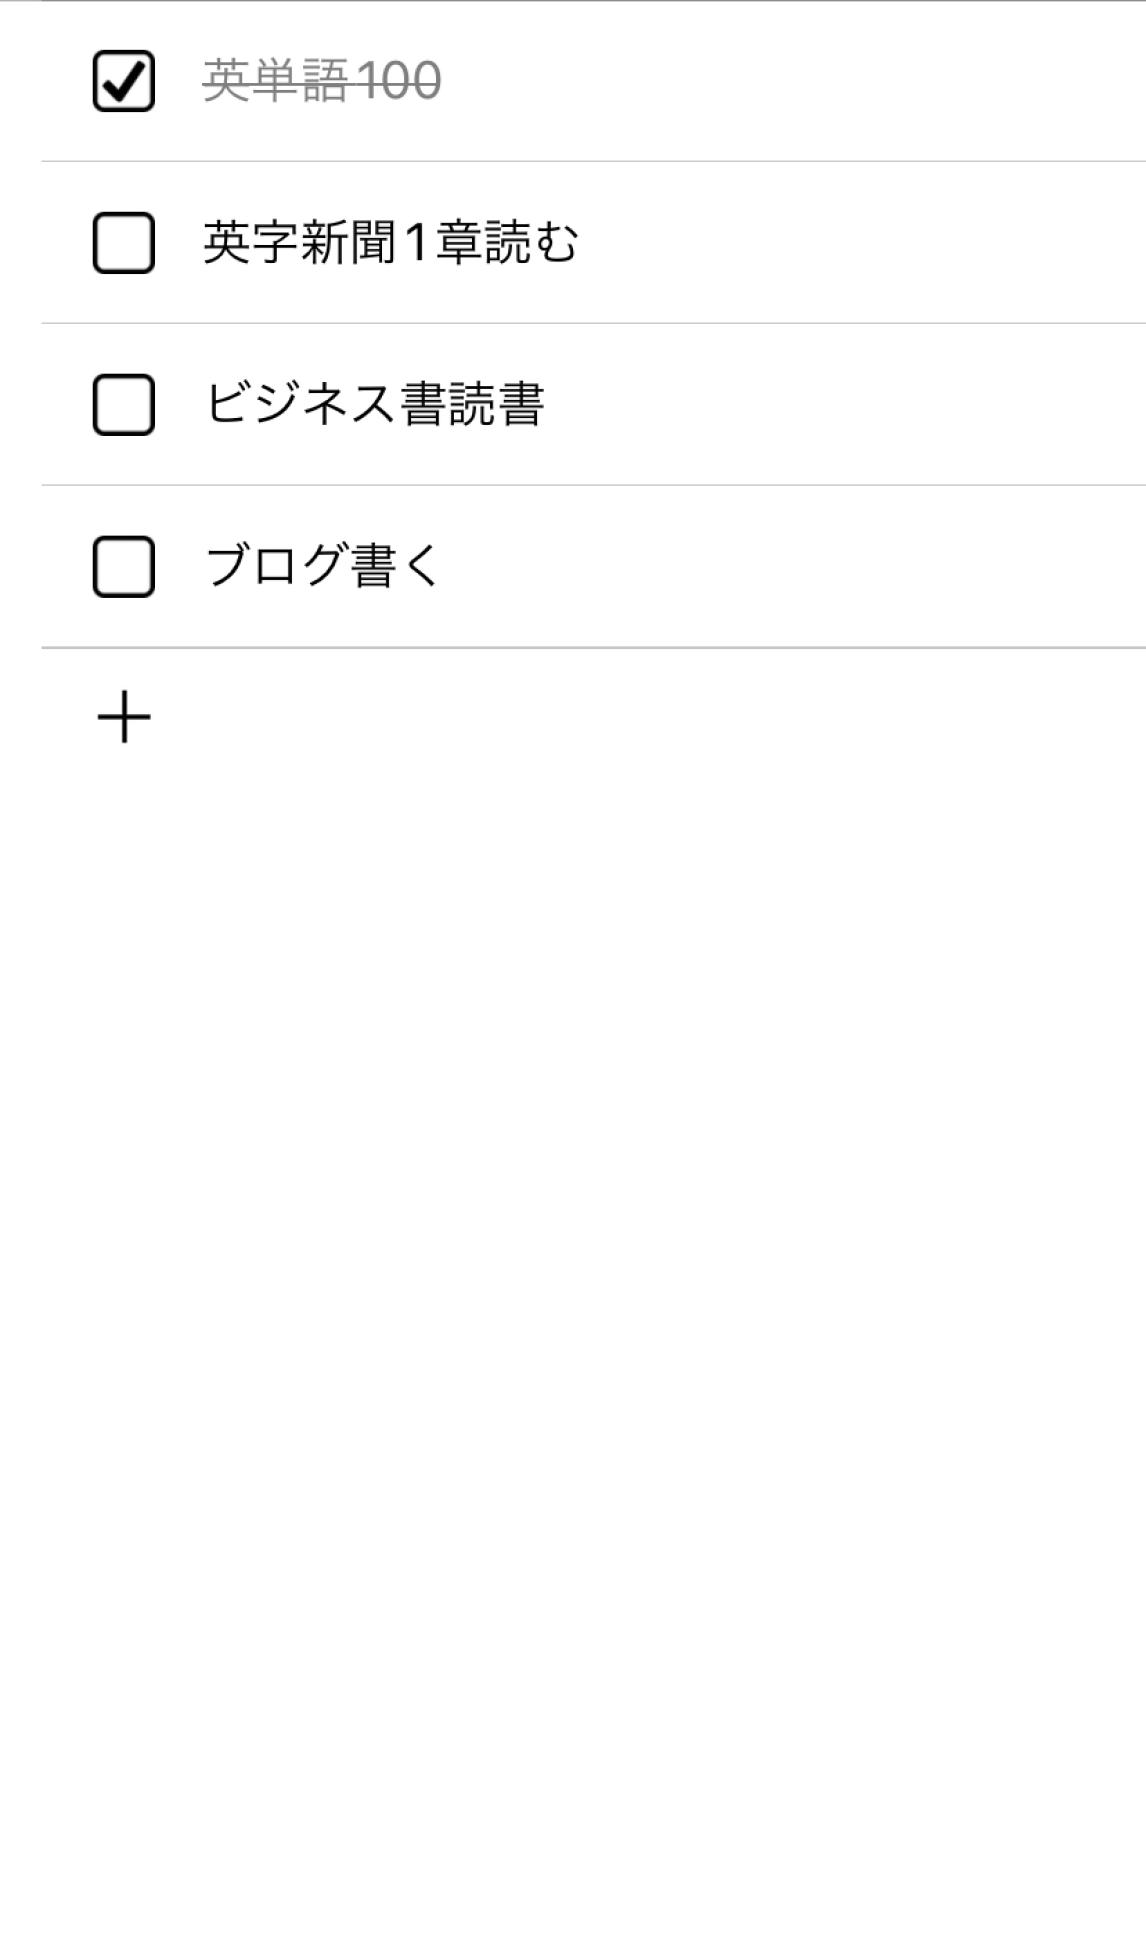
Task: Click the kanji 英単語 in first task
Action: [x=275, y=81]
